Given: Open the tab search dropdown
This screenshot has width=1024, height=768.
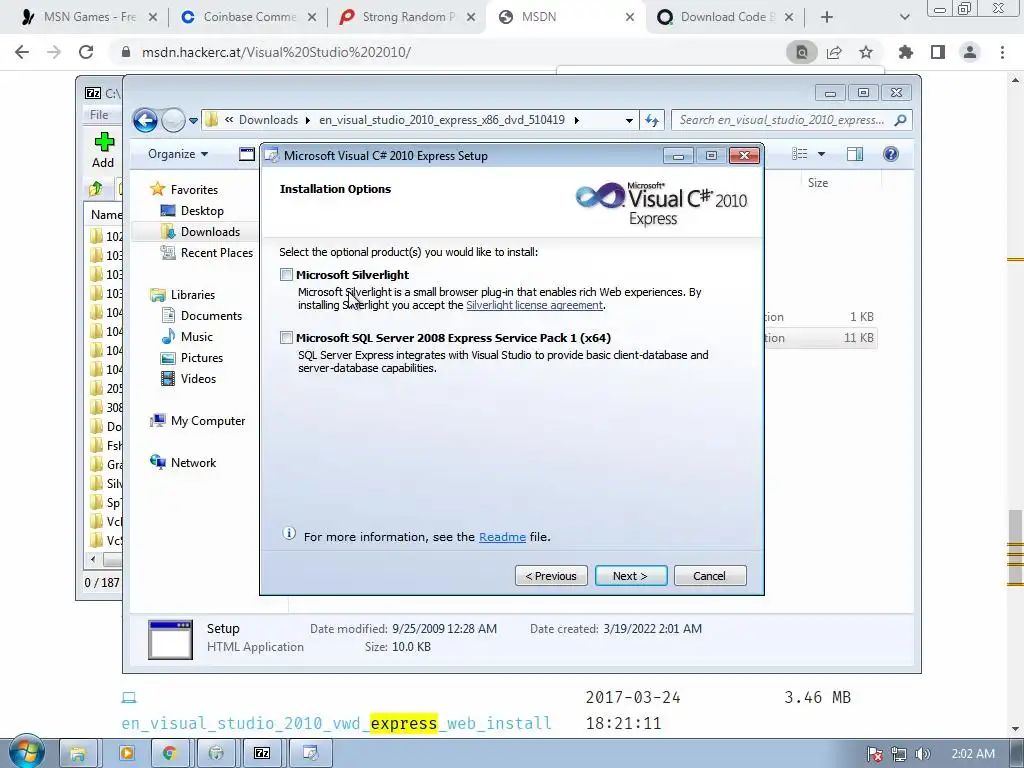Looking at the screenshot, I should pyautogui.click(x=904, y=18).
